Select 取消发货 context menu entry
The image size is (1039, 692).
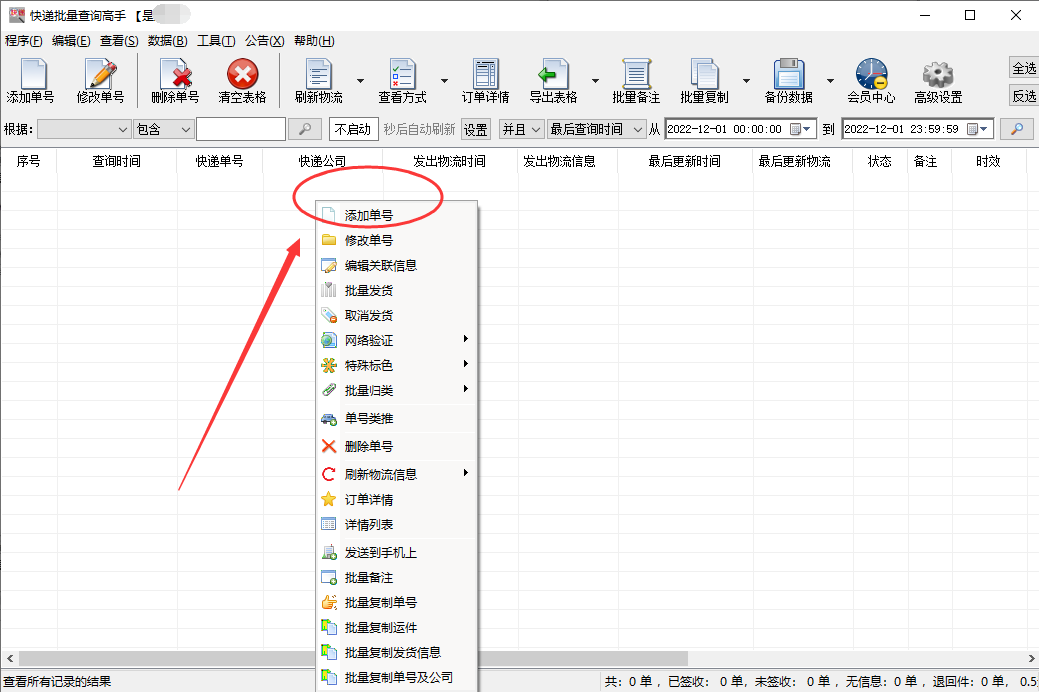click(x=397, y=316)
